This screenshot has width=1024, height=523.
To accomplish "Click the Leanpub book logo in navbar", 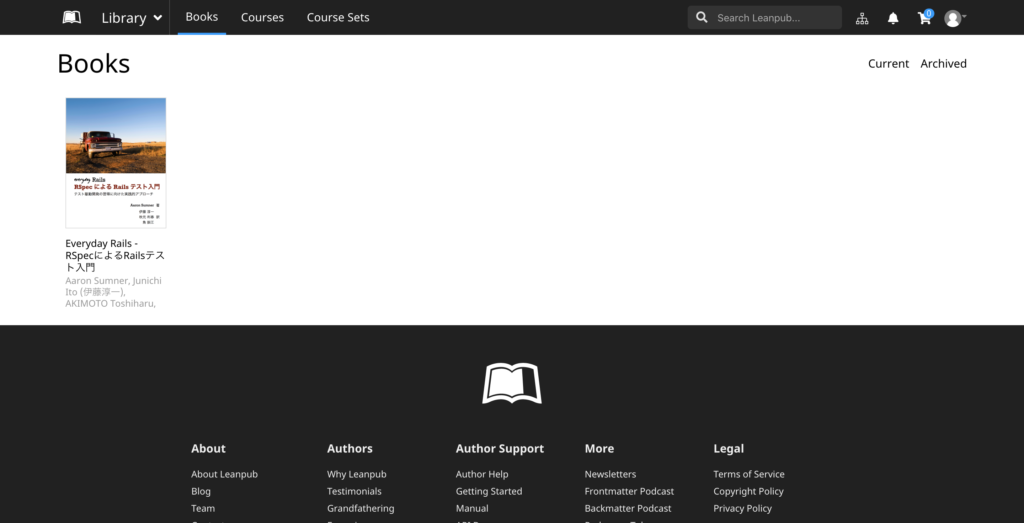I will pyautogui.click(x=71, y=17).
